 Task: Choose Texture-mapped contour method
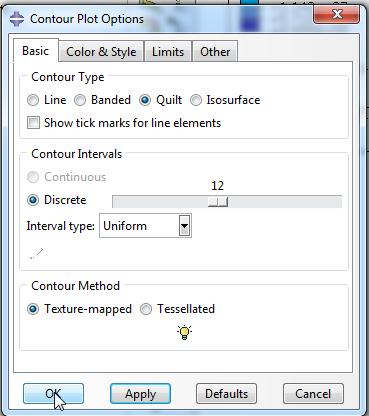coord(33,309)
